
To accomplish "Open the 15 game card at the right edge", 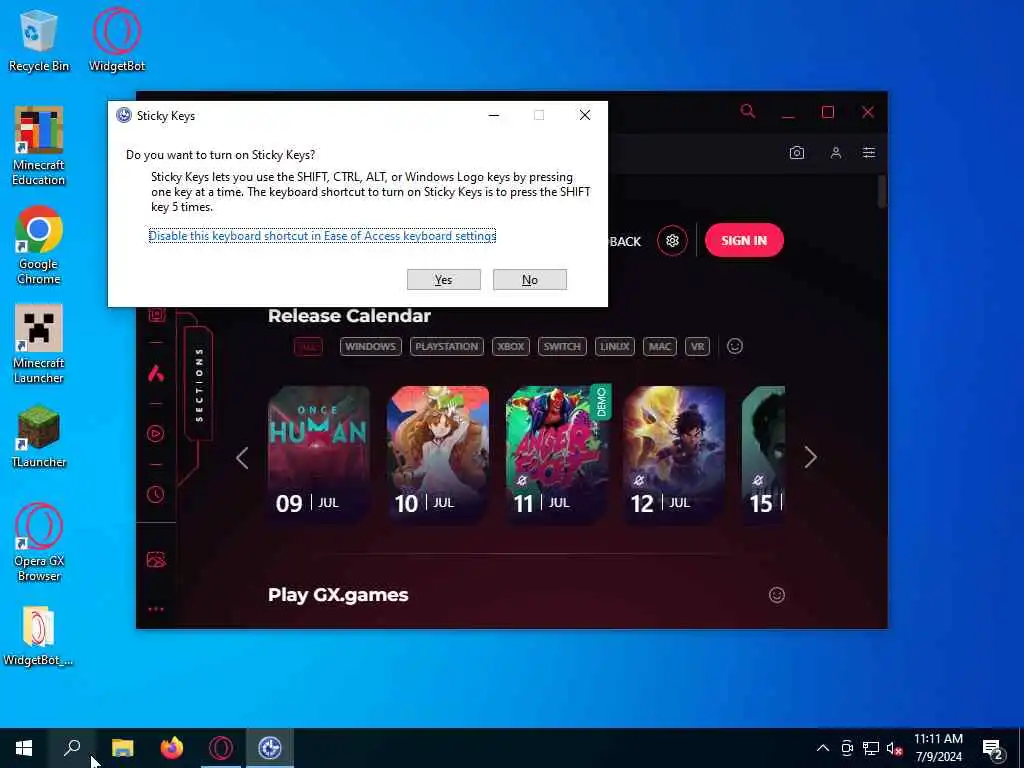I will pos(763,454).
